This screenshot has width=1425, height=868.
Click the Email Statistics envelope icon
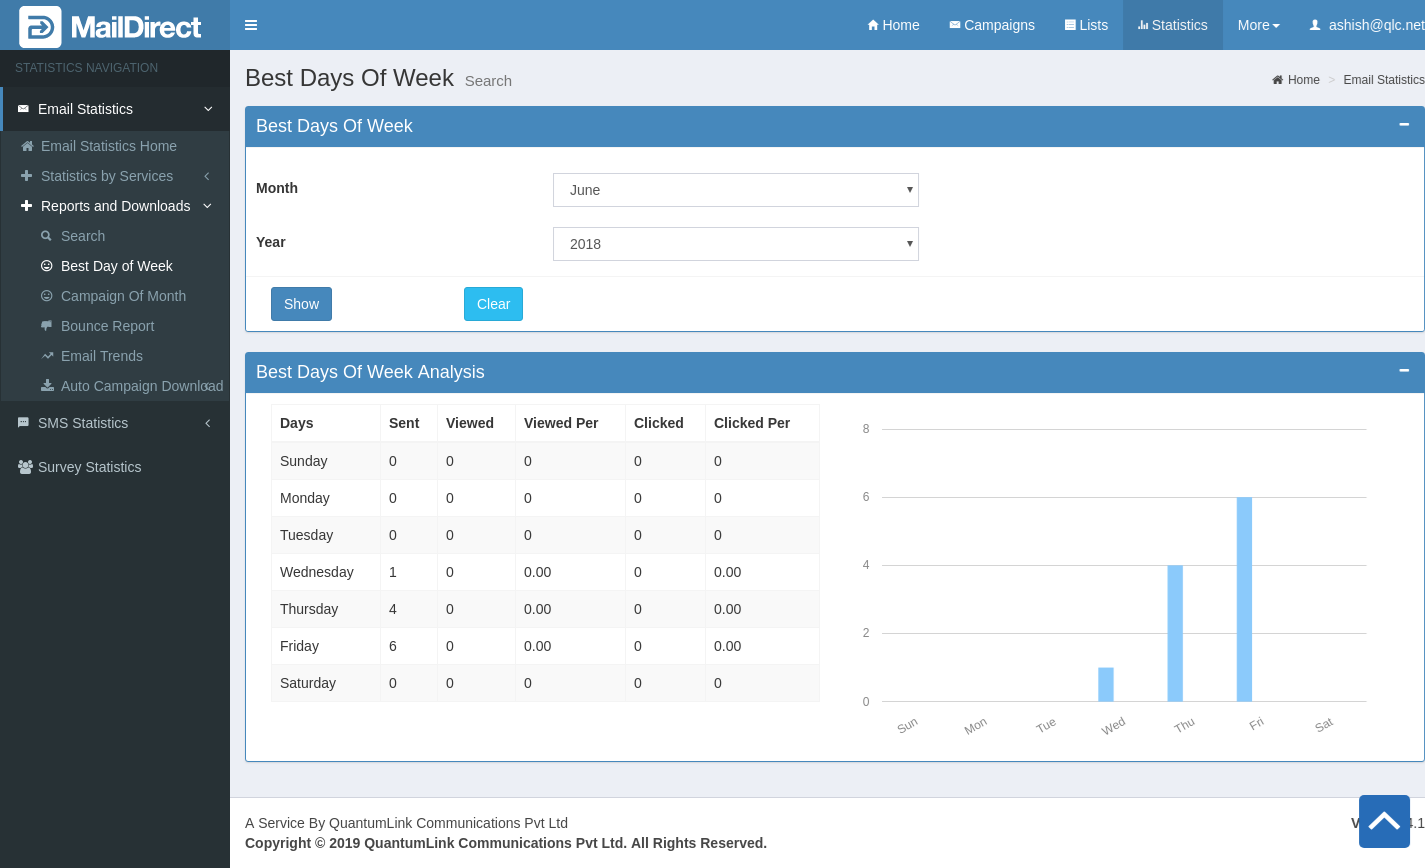coord(23,109)
